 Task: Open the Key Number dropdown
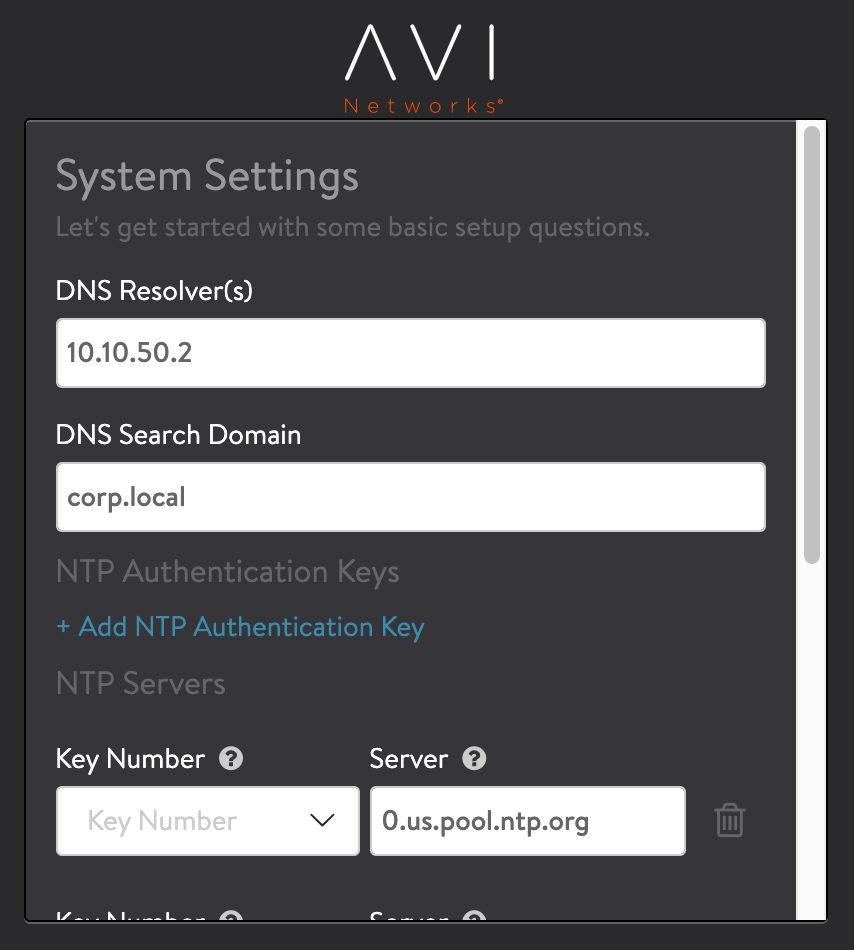(x=207, y=821)
